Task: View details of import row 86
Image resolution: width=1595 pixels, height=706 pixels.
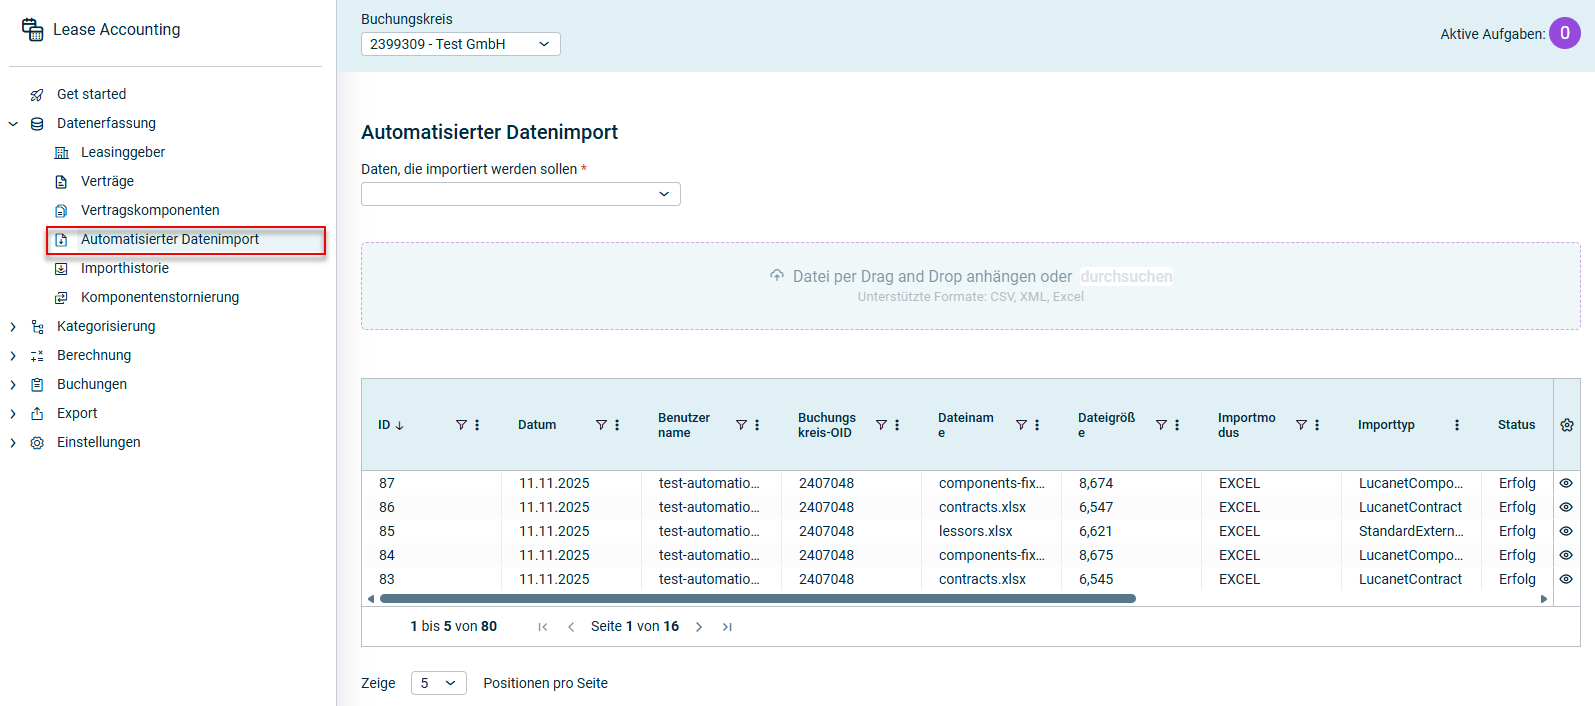Action: pos(1566,507)
